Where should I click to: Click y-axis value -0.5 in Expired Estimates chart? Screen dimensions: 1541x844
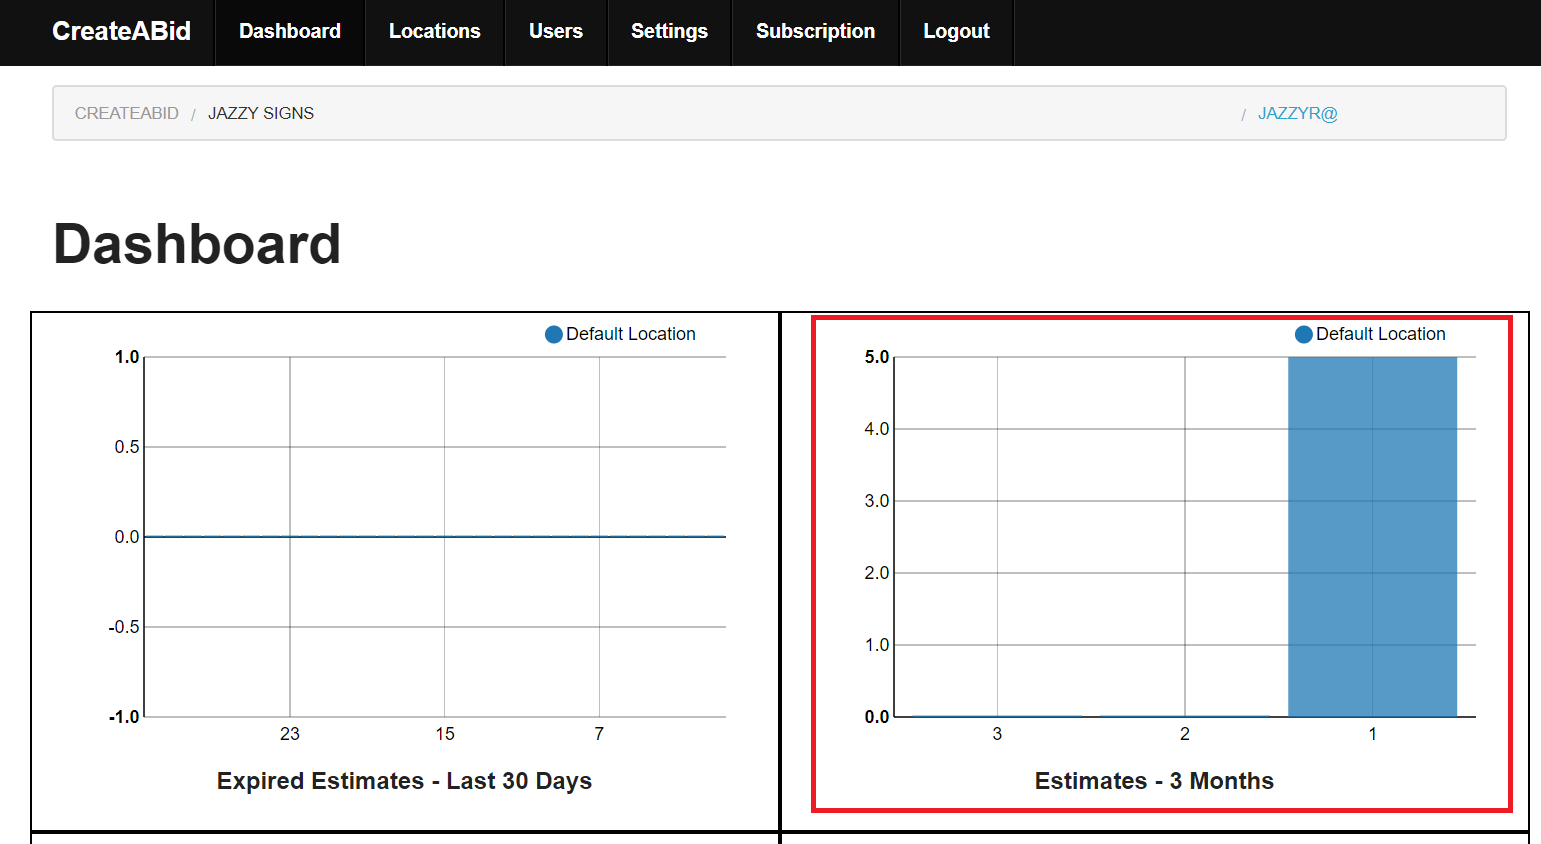(x=124, y=627)
